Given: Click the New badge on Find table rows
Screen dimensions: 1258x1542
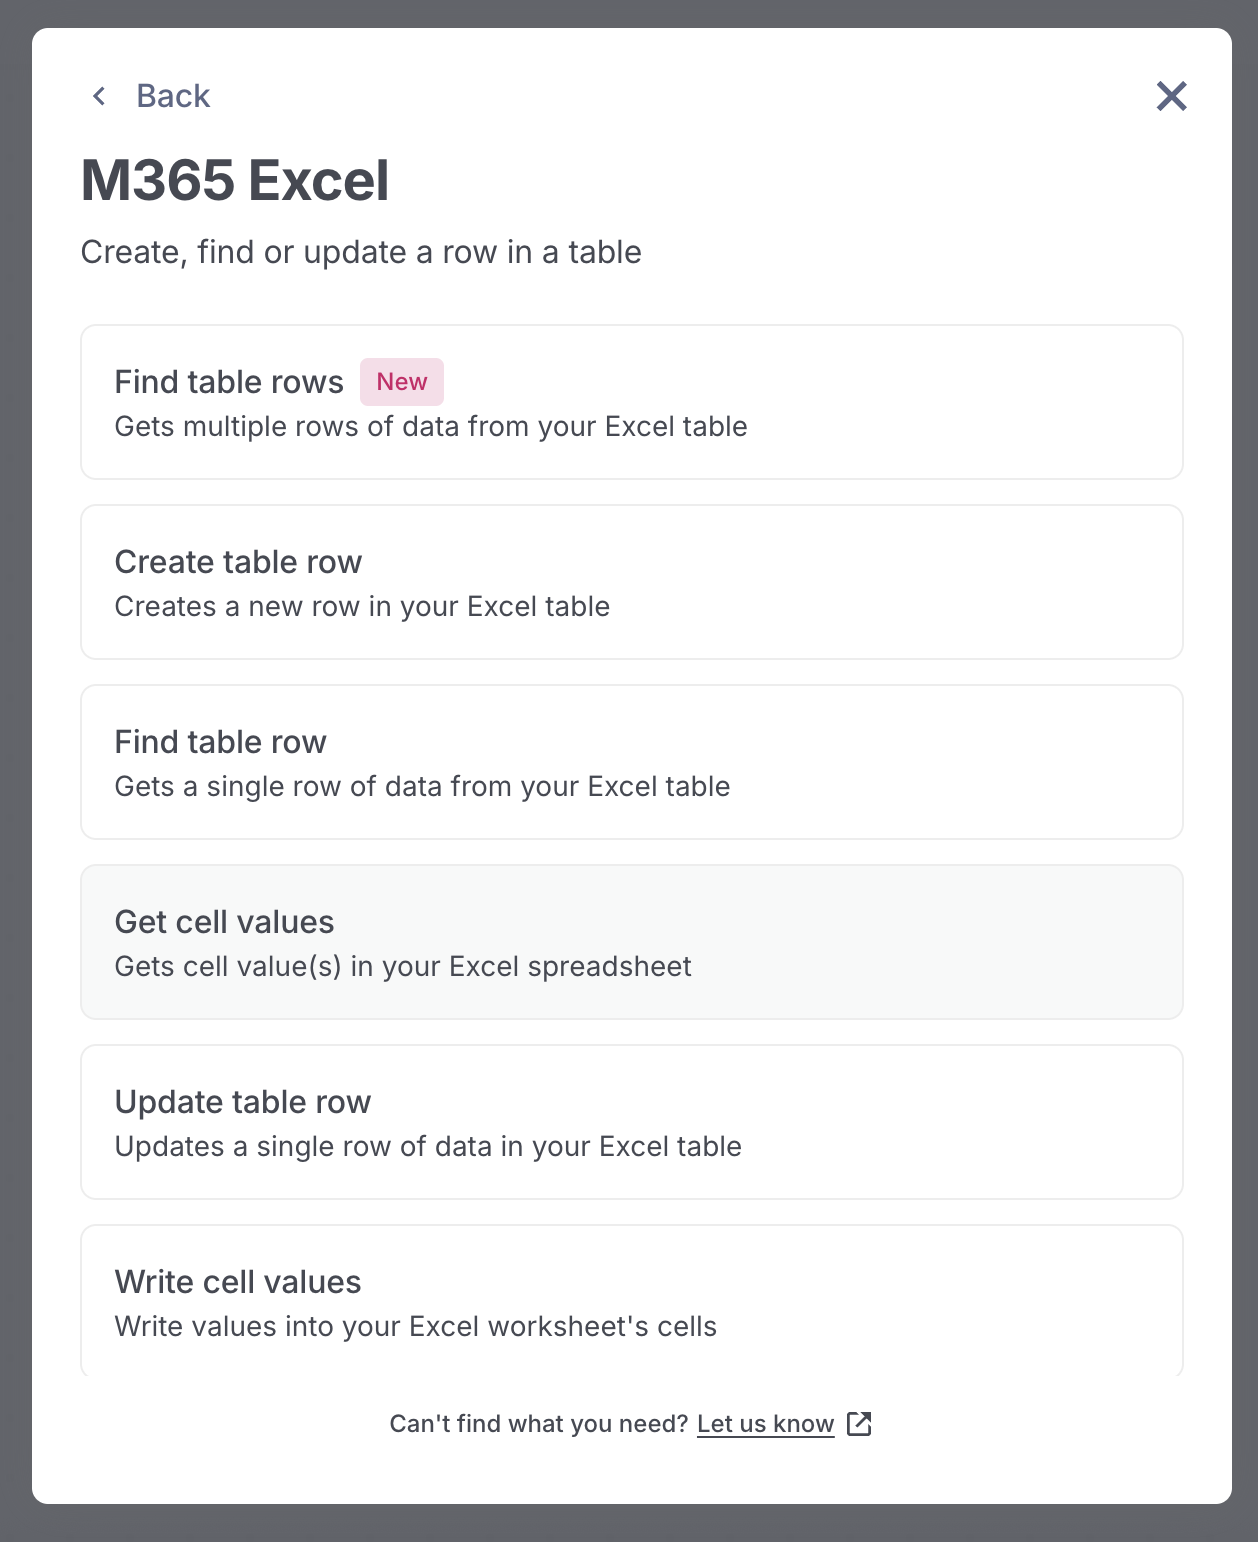Looking at the screenshot, I should pos(402,382).
